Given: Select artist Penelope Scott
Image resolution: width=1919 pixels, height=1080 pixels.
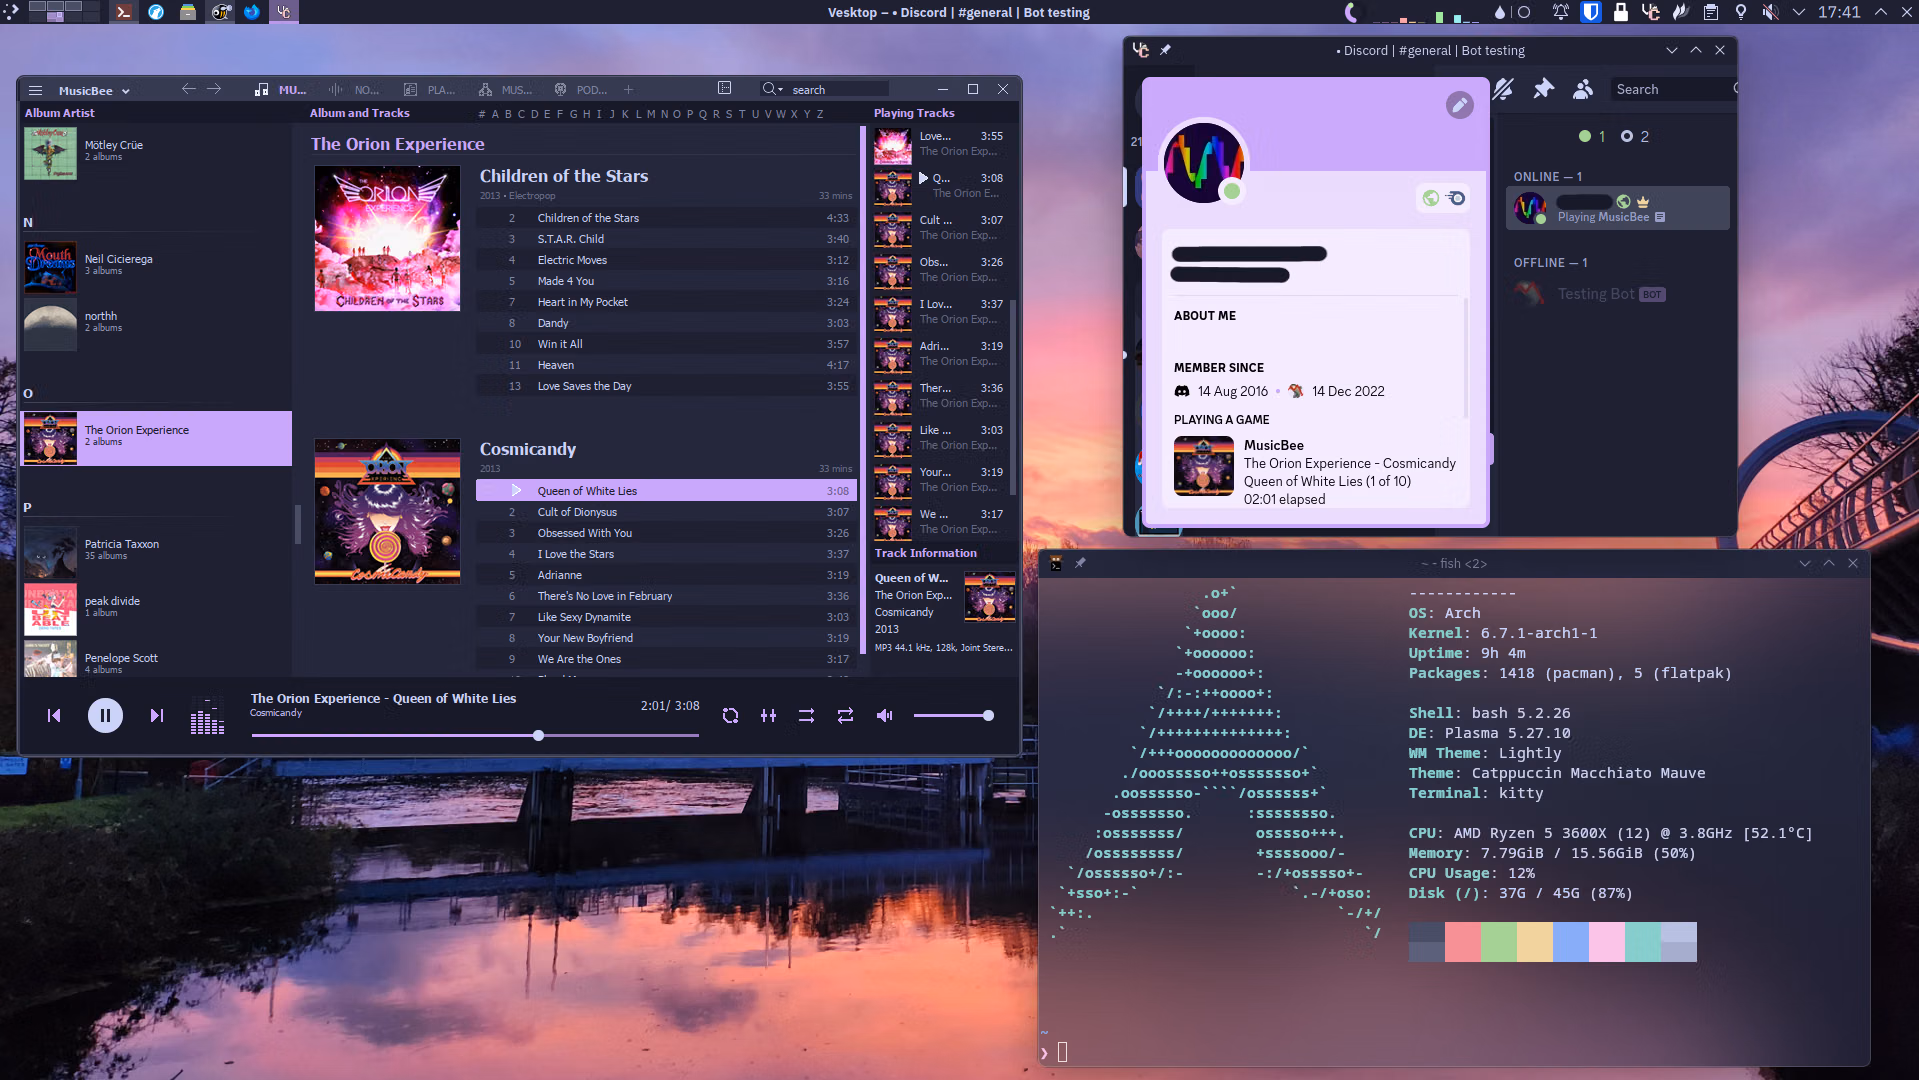Looking at the screenshot, I should pyautogui.click(x=157, y=660).
